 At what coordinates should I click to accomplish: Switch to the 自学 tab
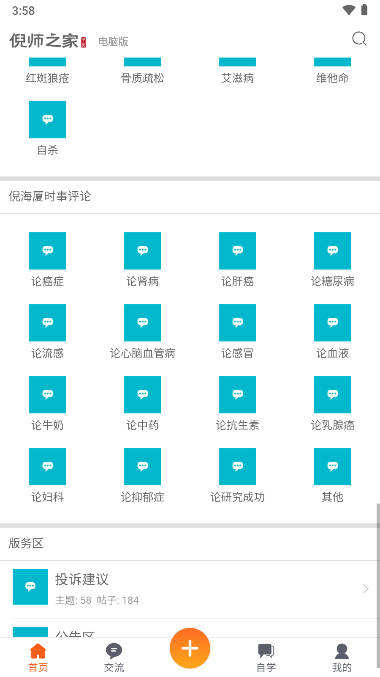tap(266, 657)
